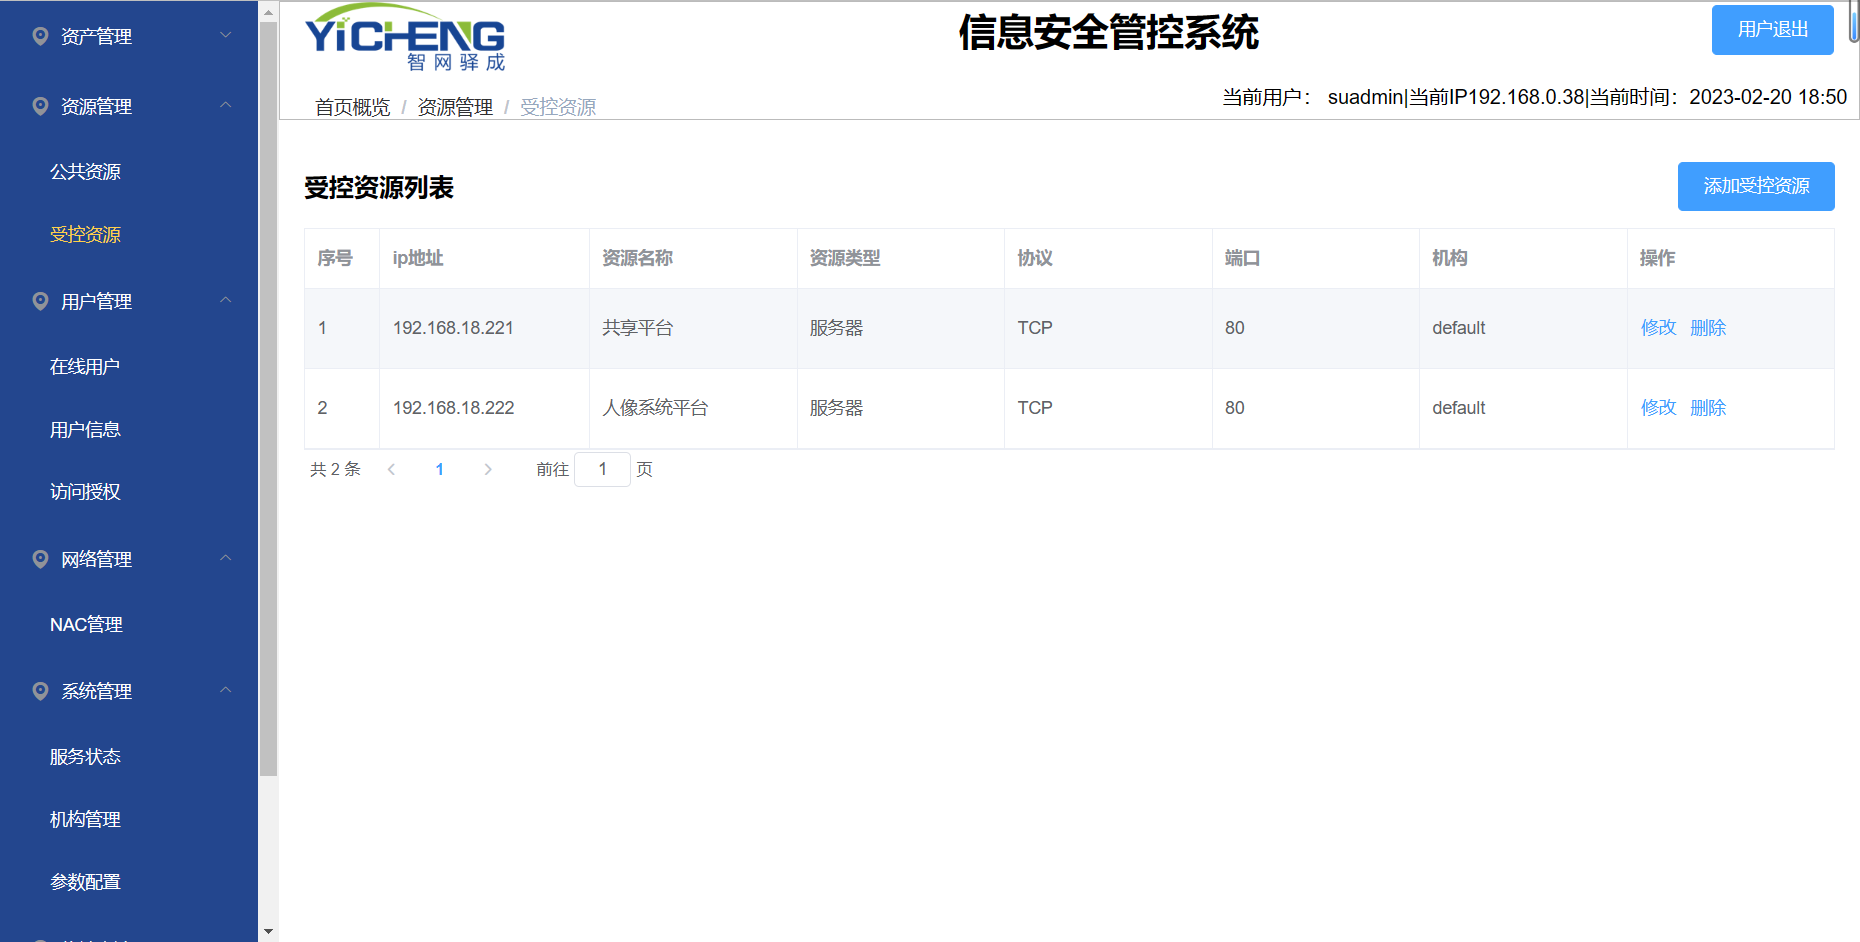
Task: Delete the 人像系统平台 resource row
Action: tap(1708, 408)
